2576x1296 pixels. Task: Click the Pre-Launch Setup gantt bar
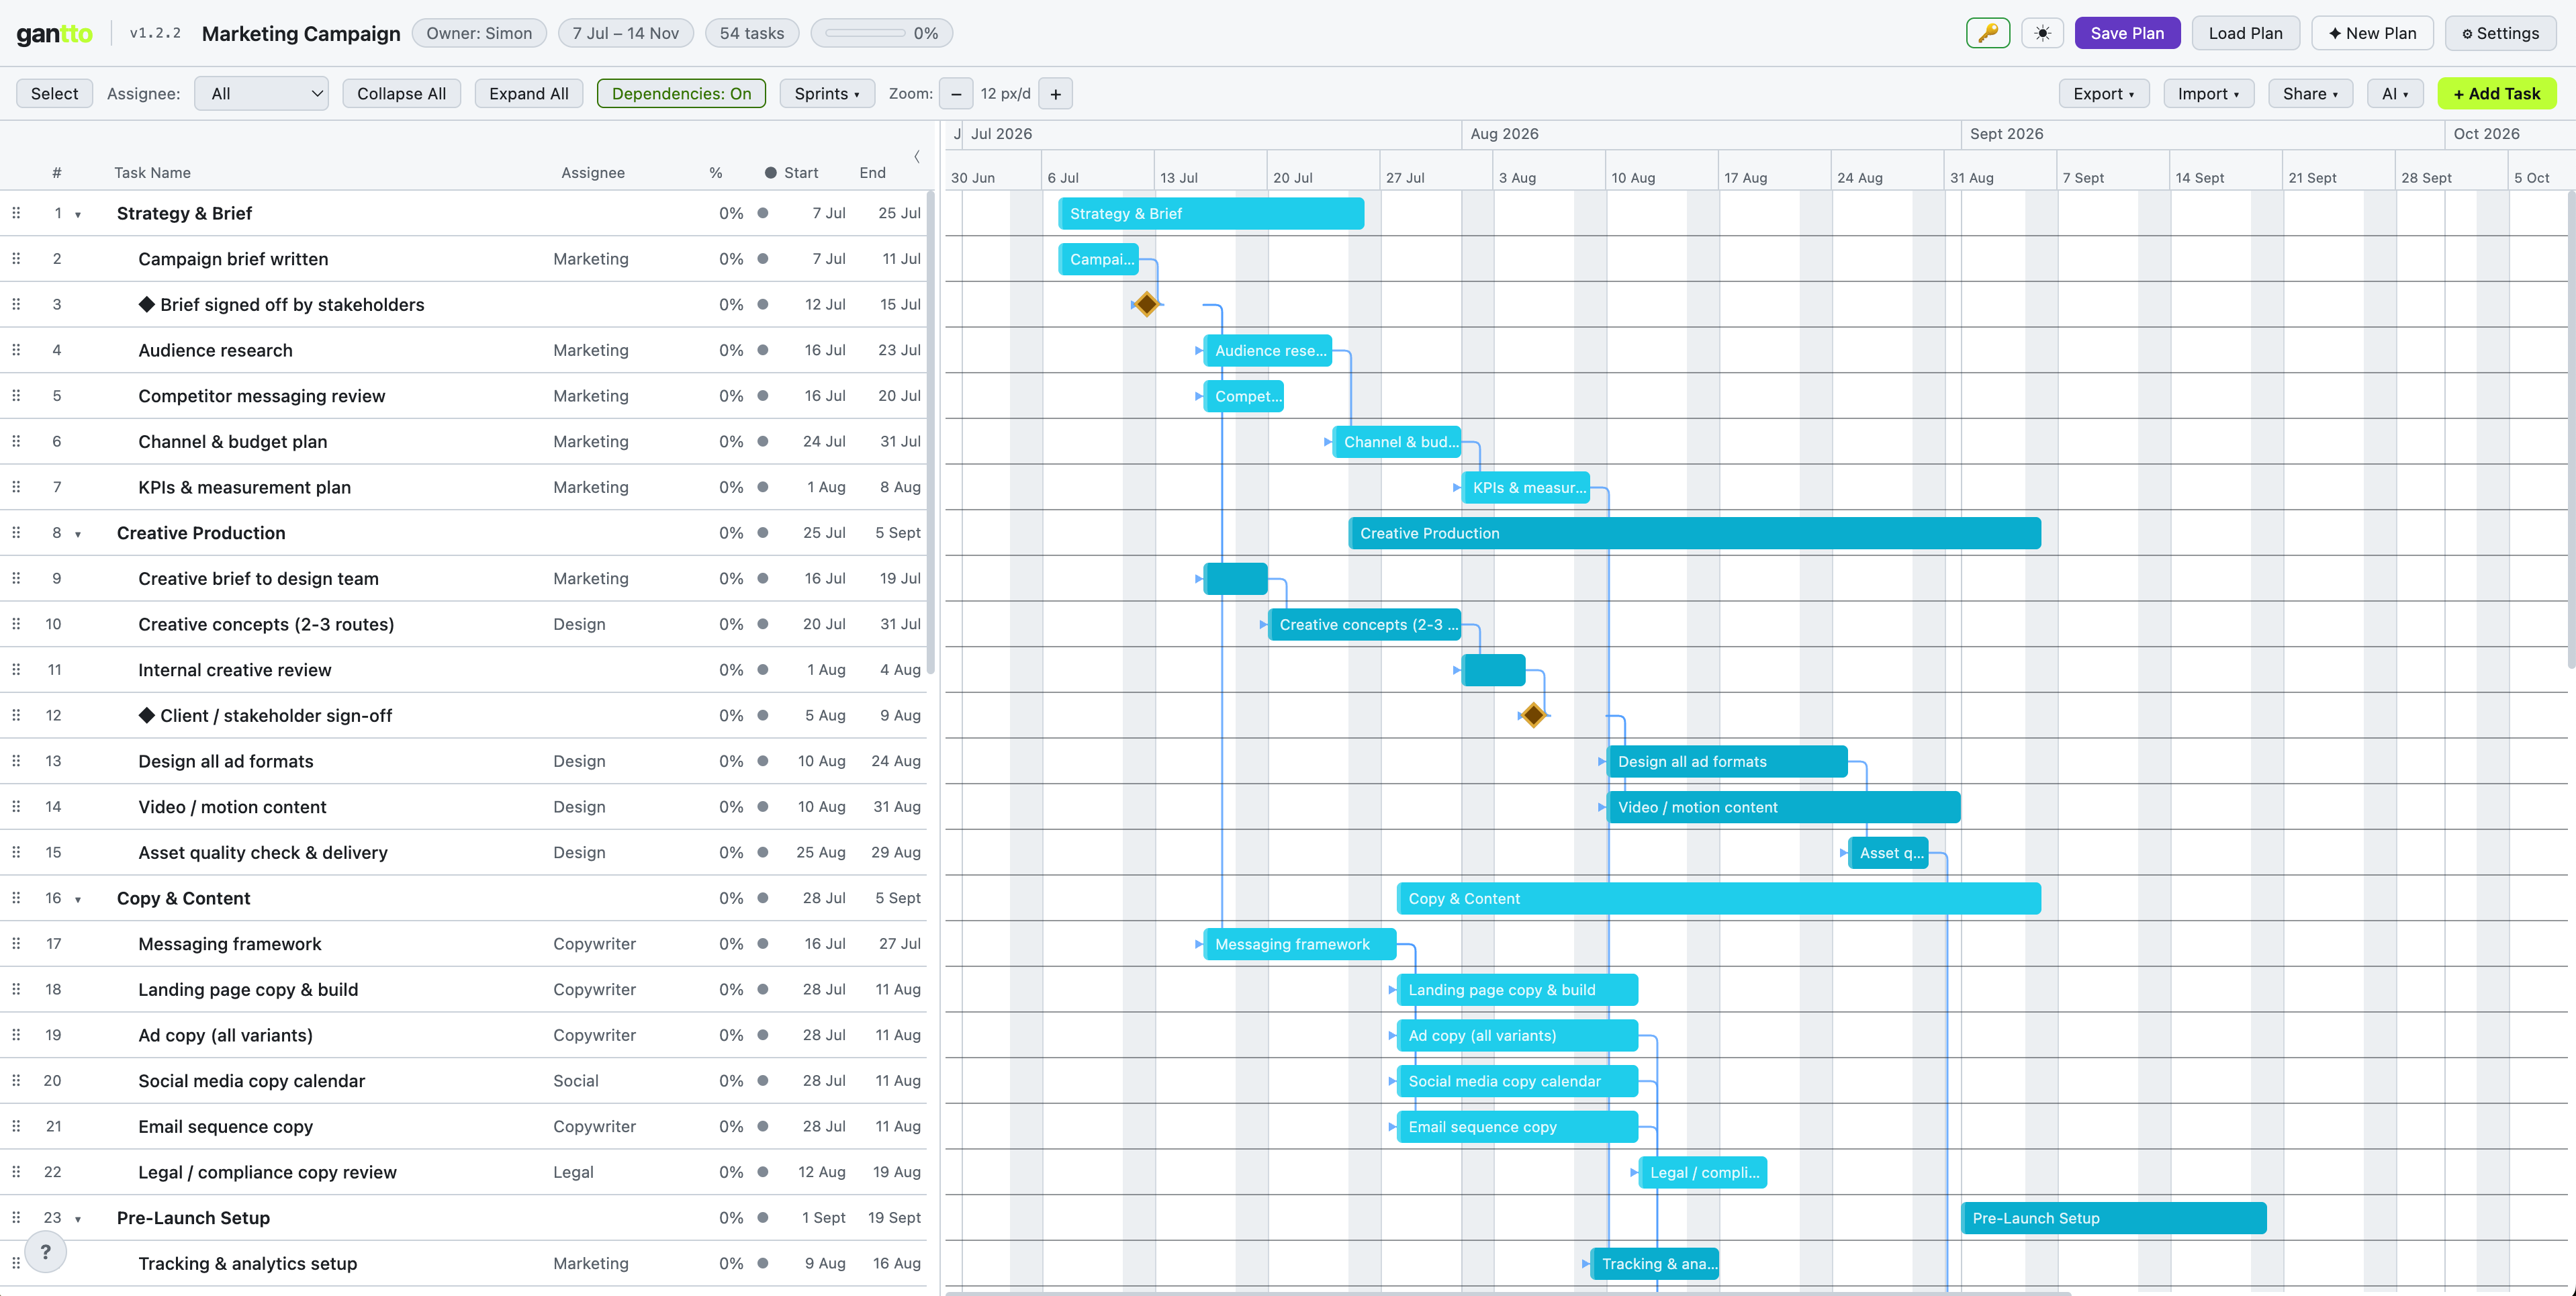coord(2114,1218)
